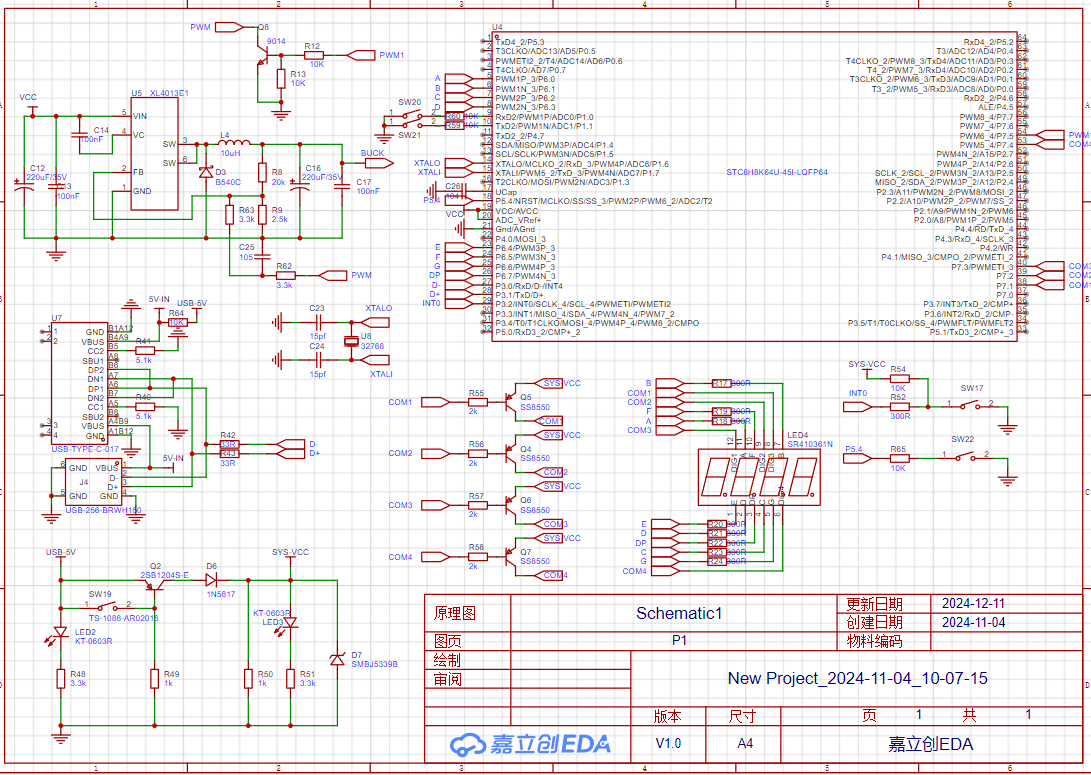Click paper size value A4
The height and width of the screenshot is (775, 1091).
[745, 743]
